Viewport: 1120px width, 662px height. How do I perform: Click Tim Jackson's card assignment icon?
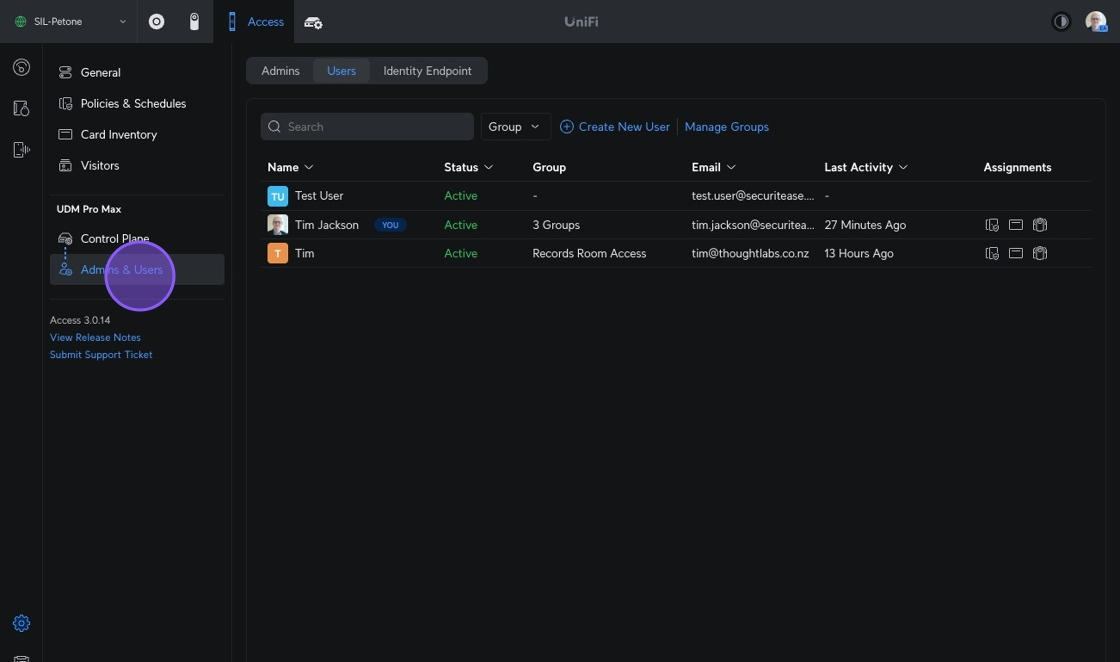1015,225
